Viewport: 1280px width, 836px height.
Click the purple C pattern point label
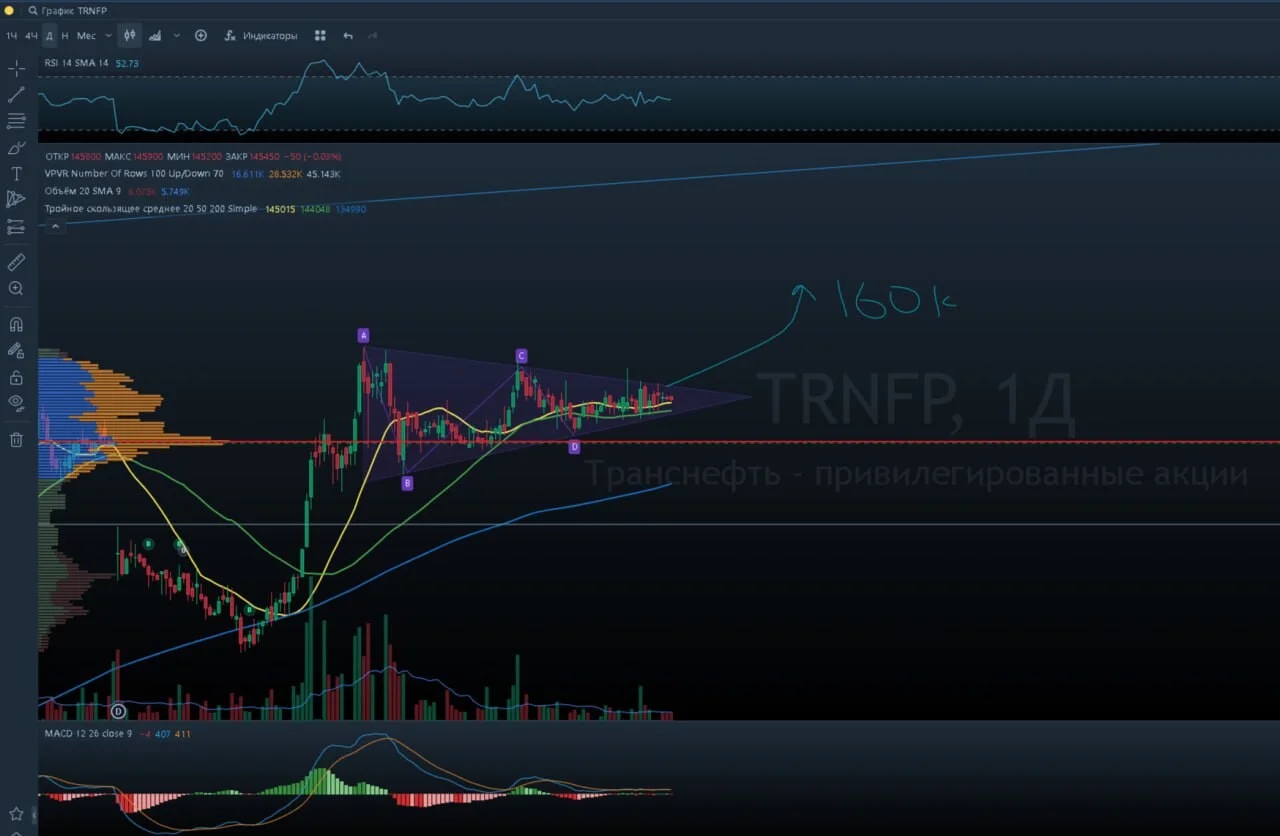[x=521, y=356]
